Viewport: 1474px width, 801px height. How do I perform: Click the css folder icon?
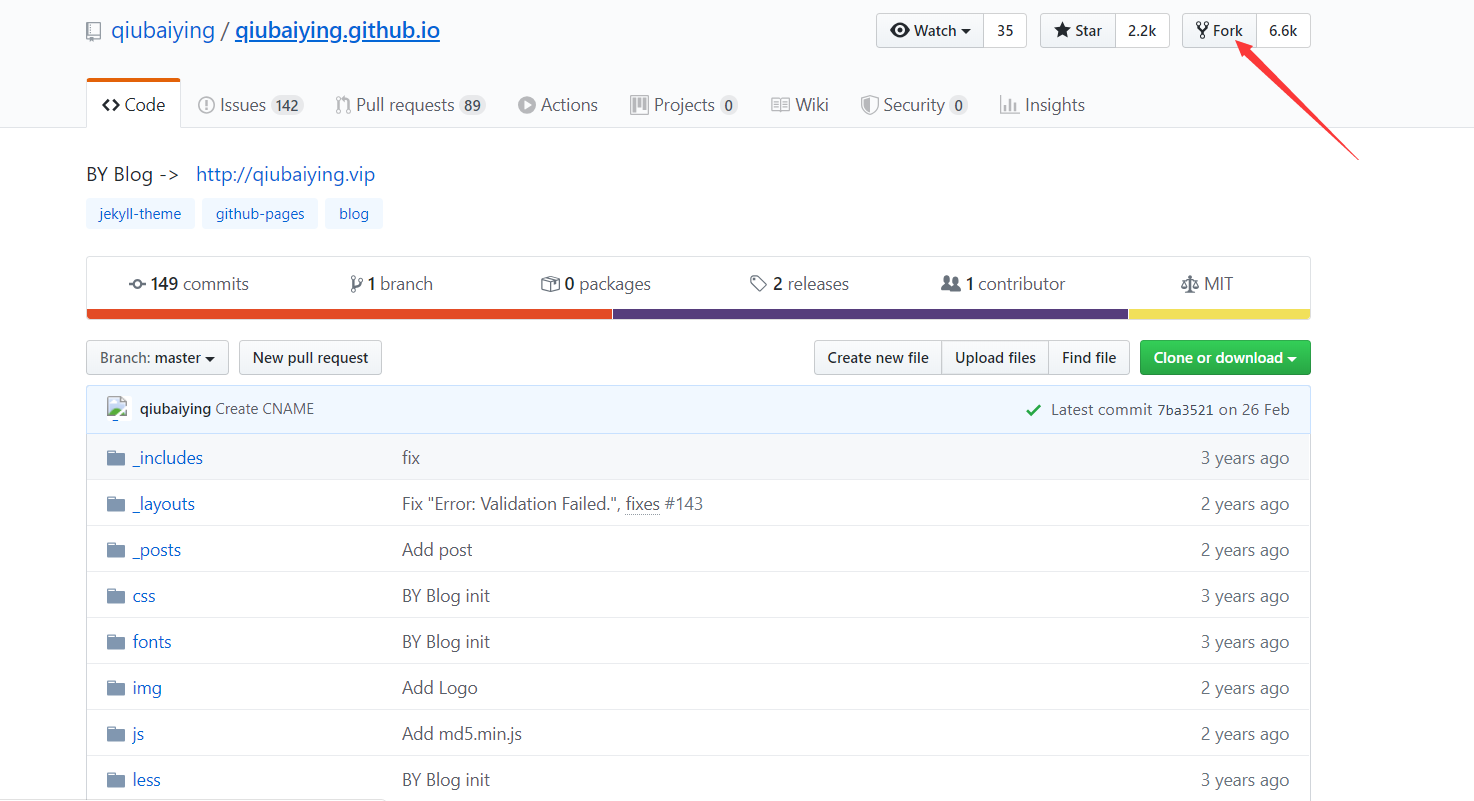116,596
